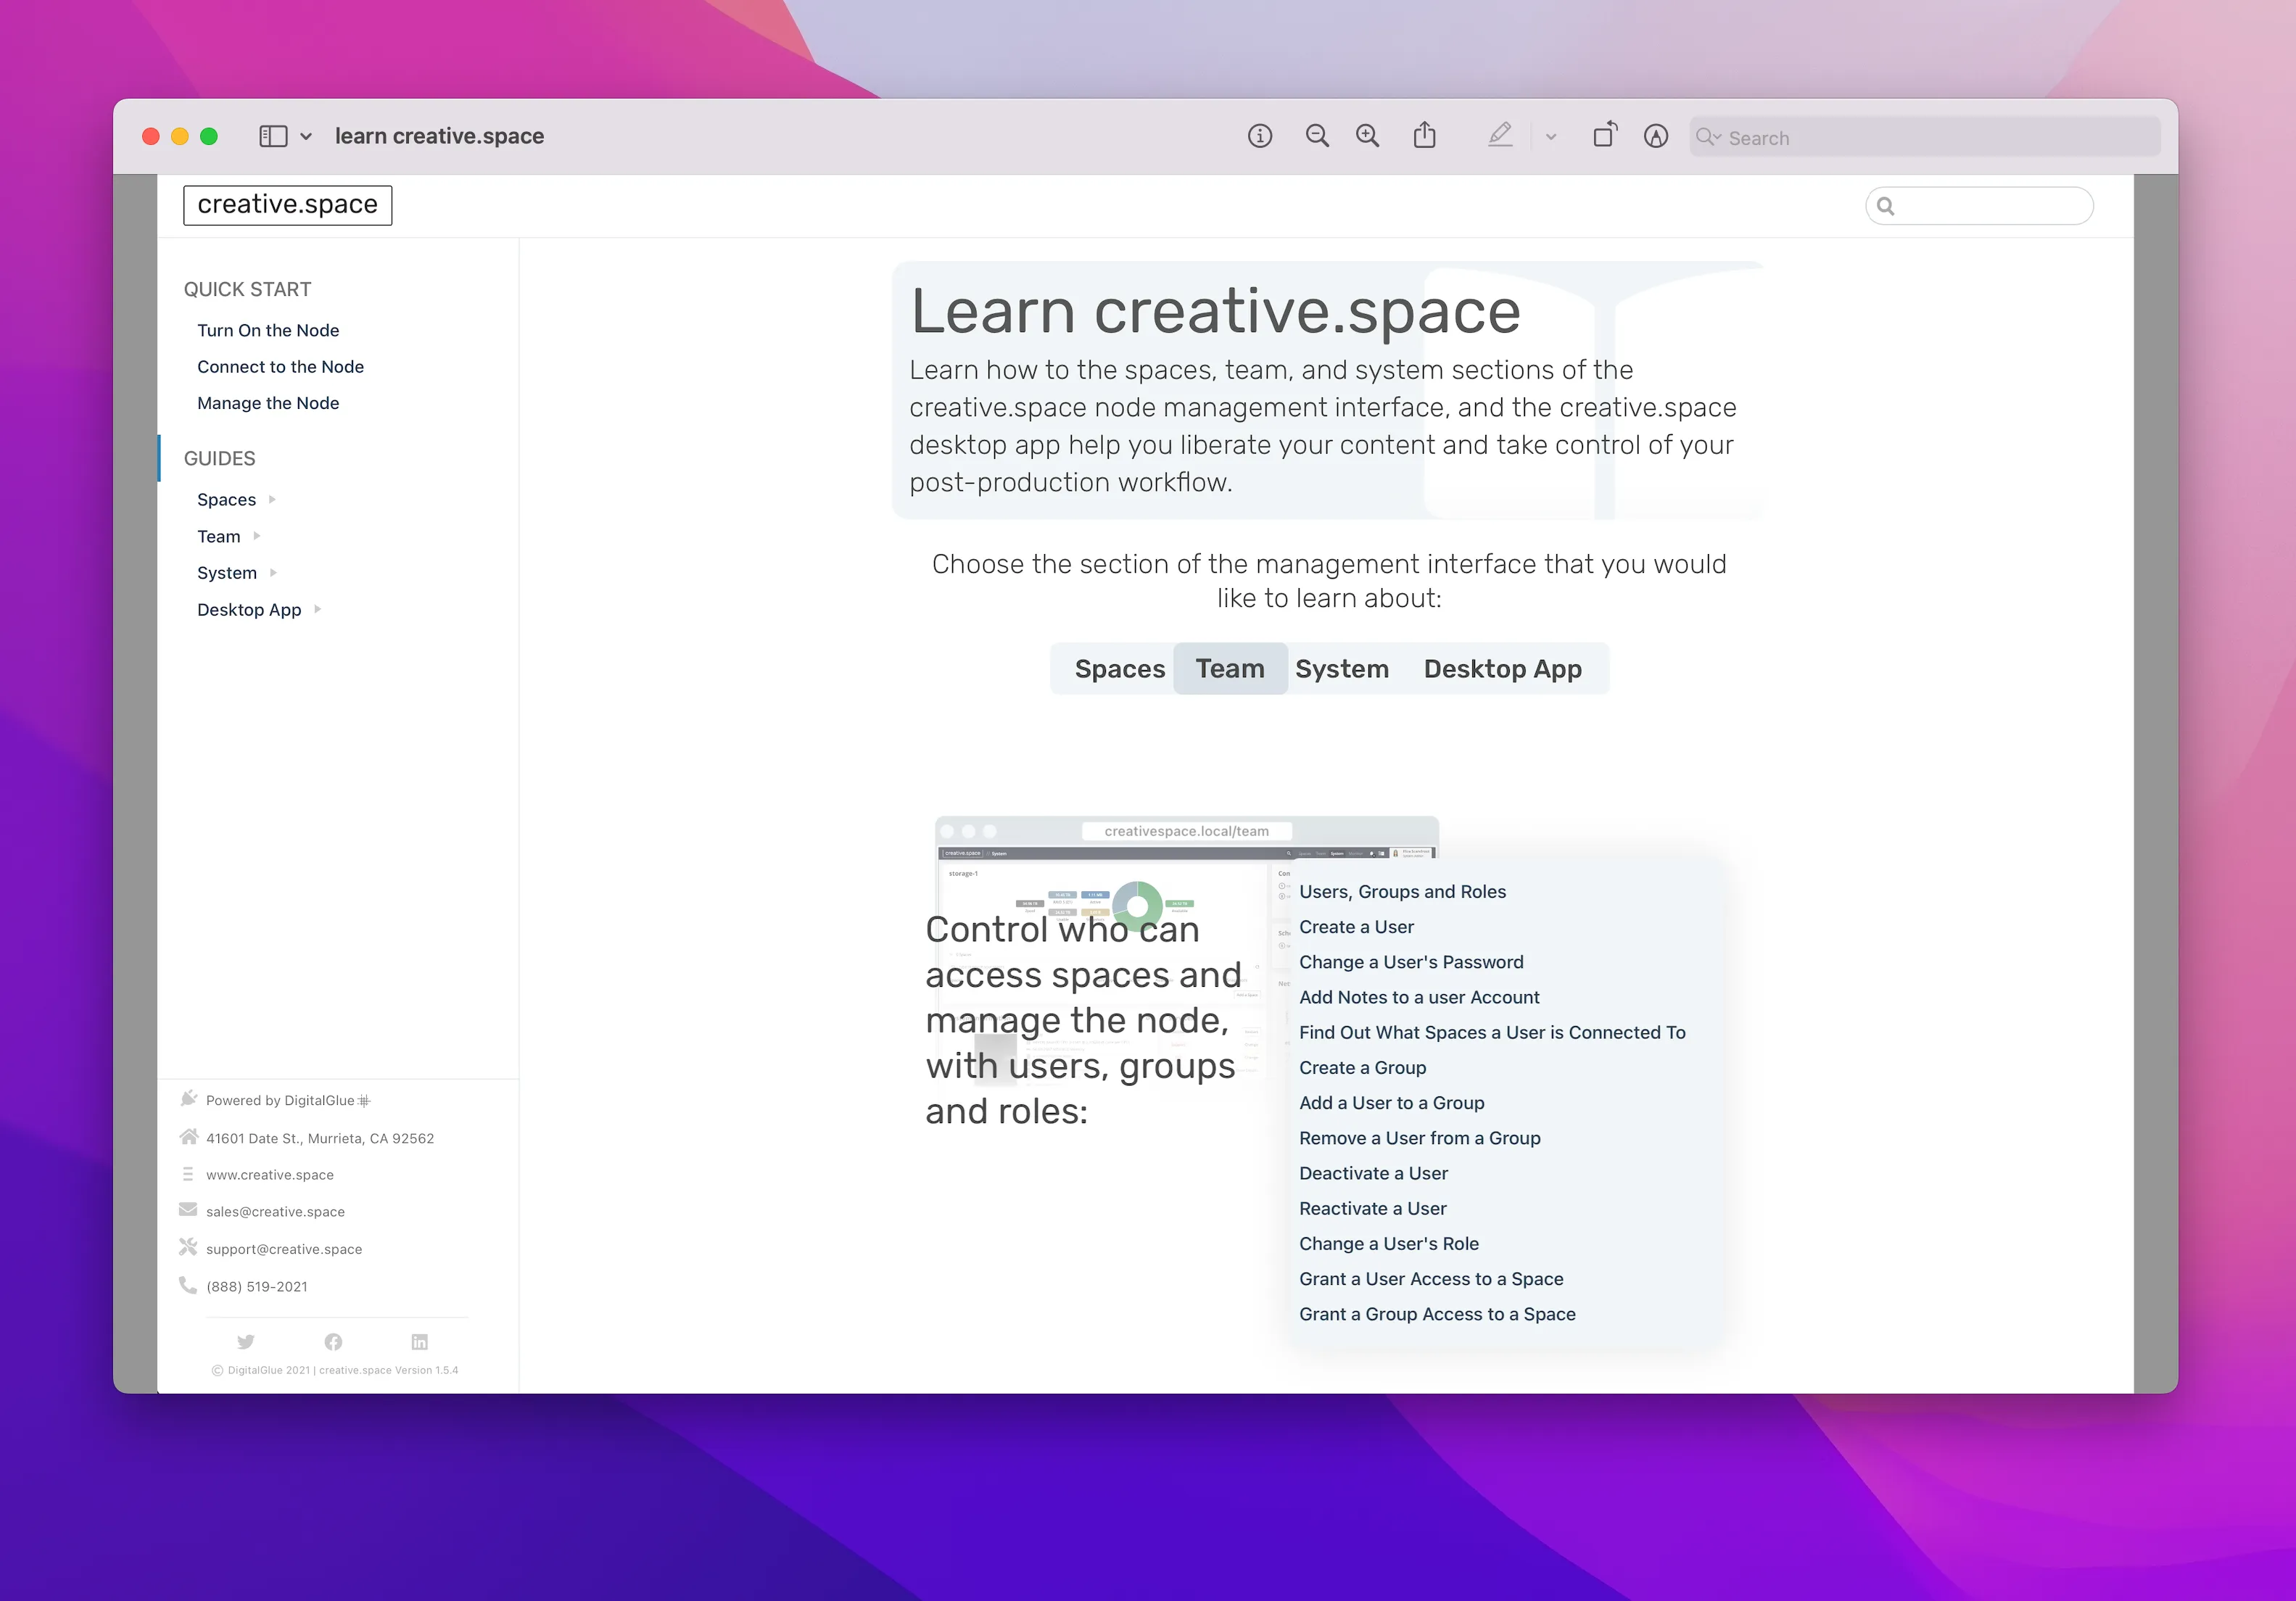
Task: Open the www.creative.space link
Action: click(x=270, y=1176)
